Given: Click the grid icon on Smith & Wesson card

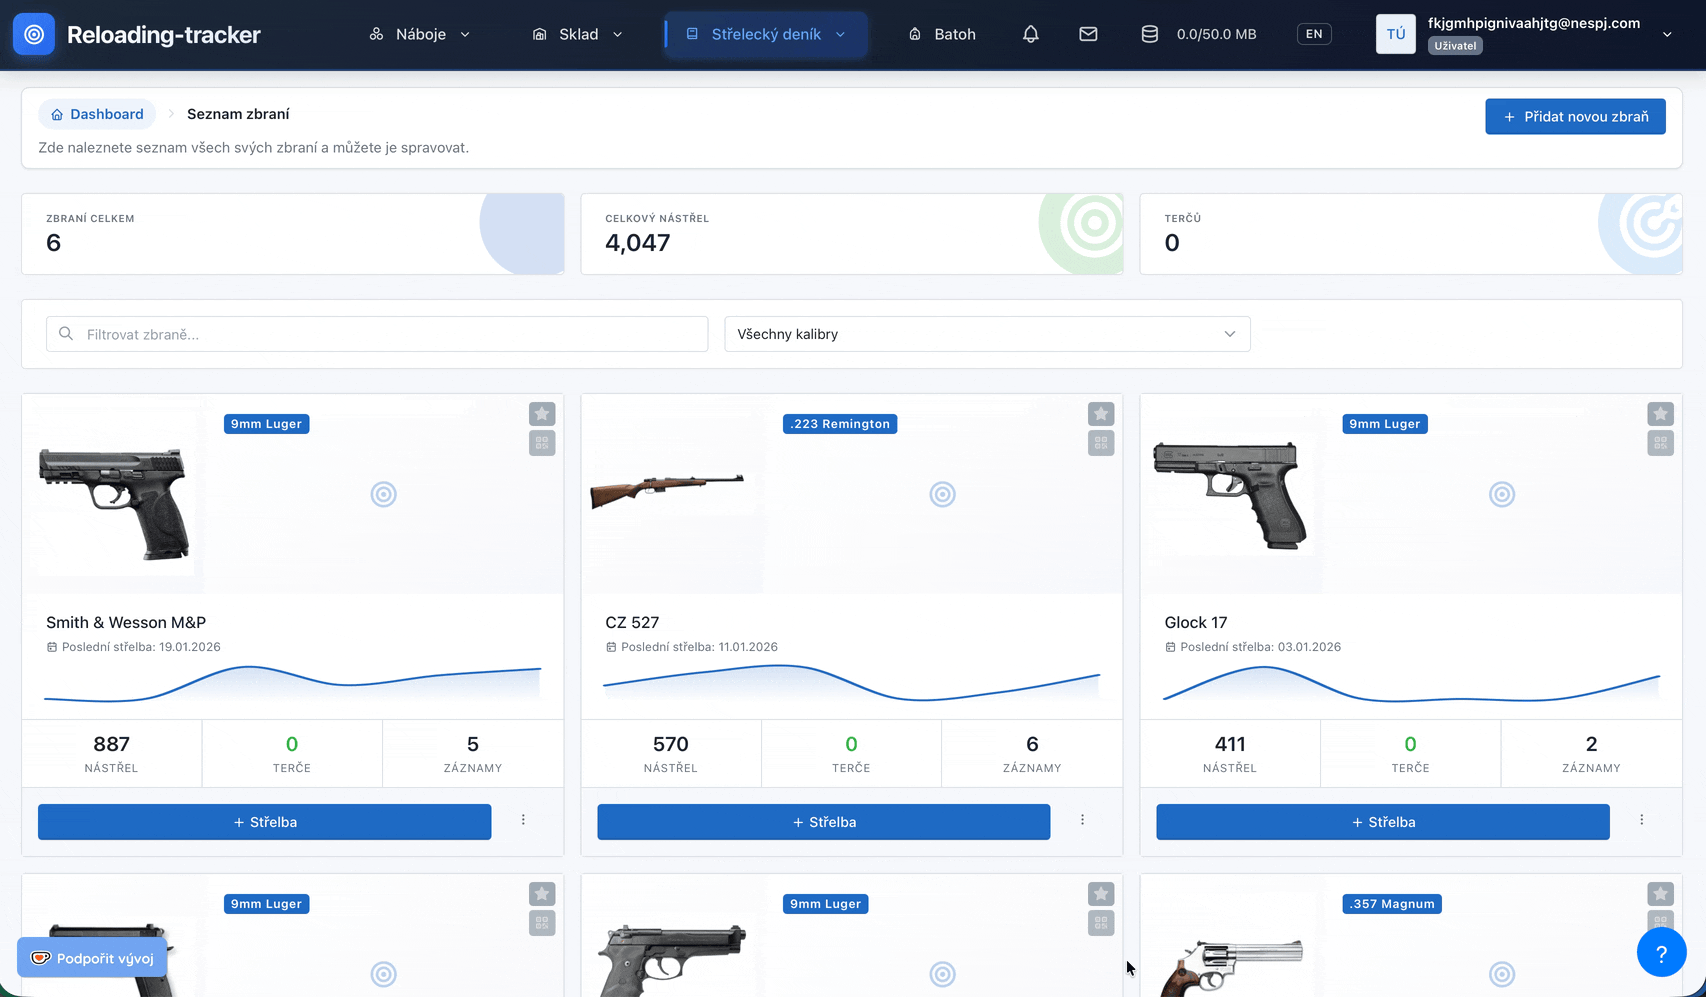Looking at the screenshot, I should 542,443.
